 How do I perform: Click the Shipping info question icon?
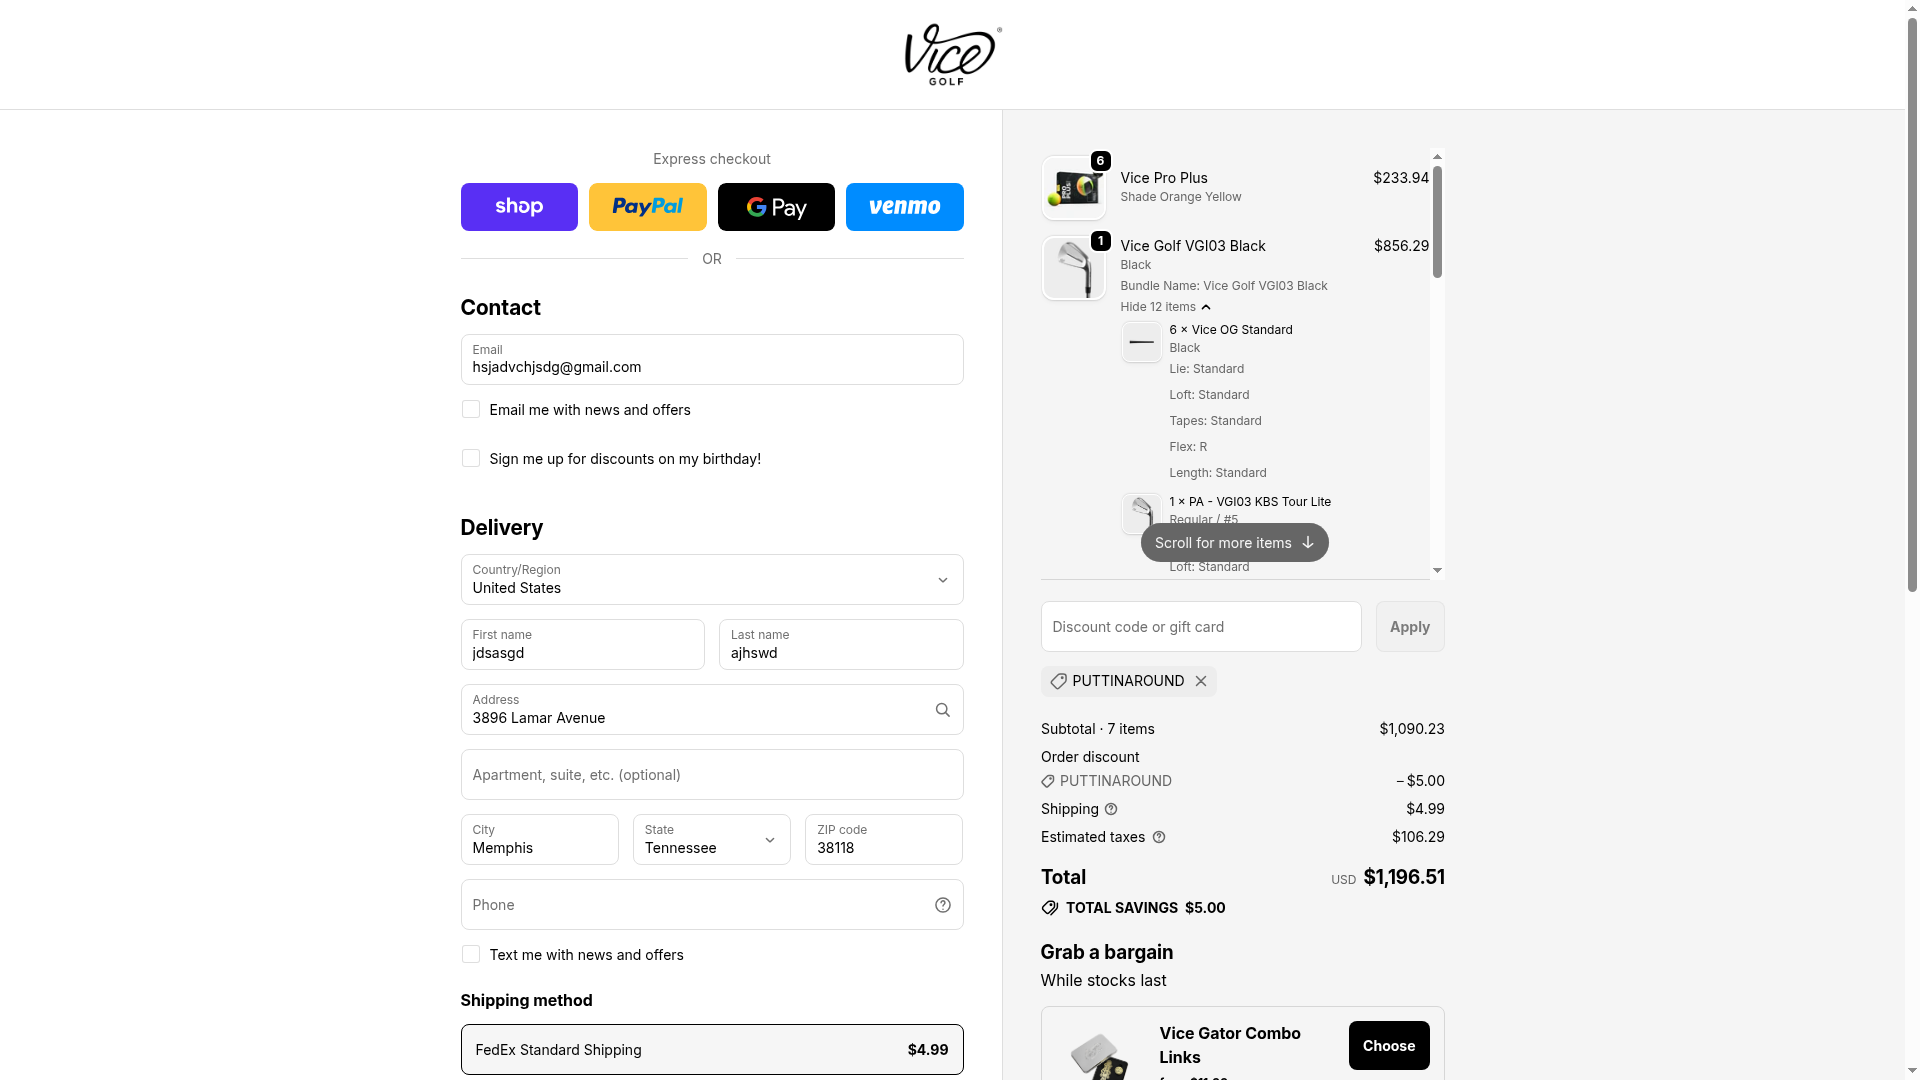pos(1111,809)
